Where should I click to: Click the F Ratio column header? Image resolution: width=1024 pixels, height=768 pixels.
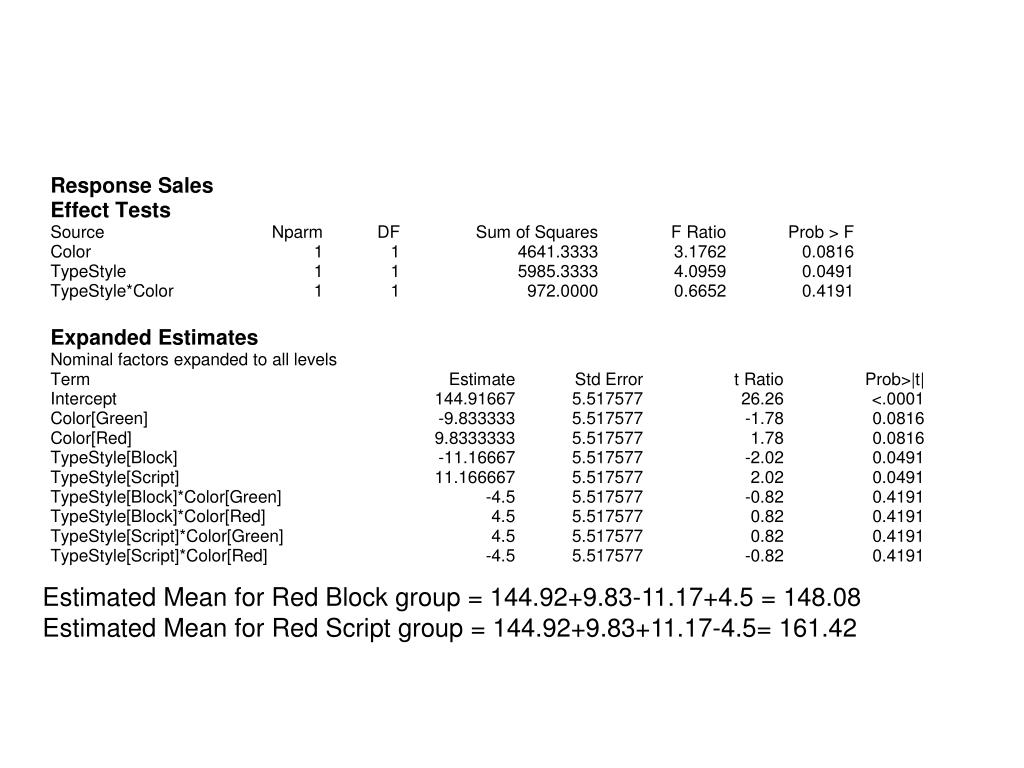point(699,232)
